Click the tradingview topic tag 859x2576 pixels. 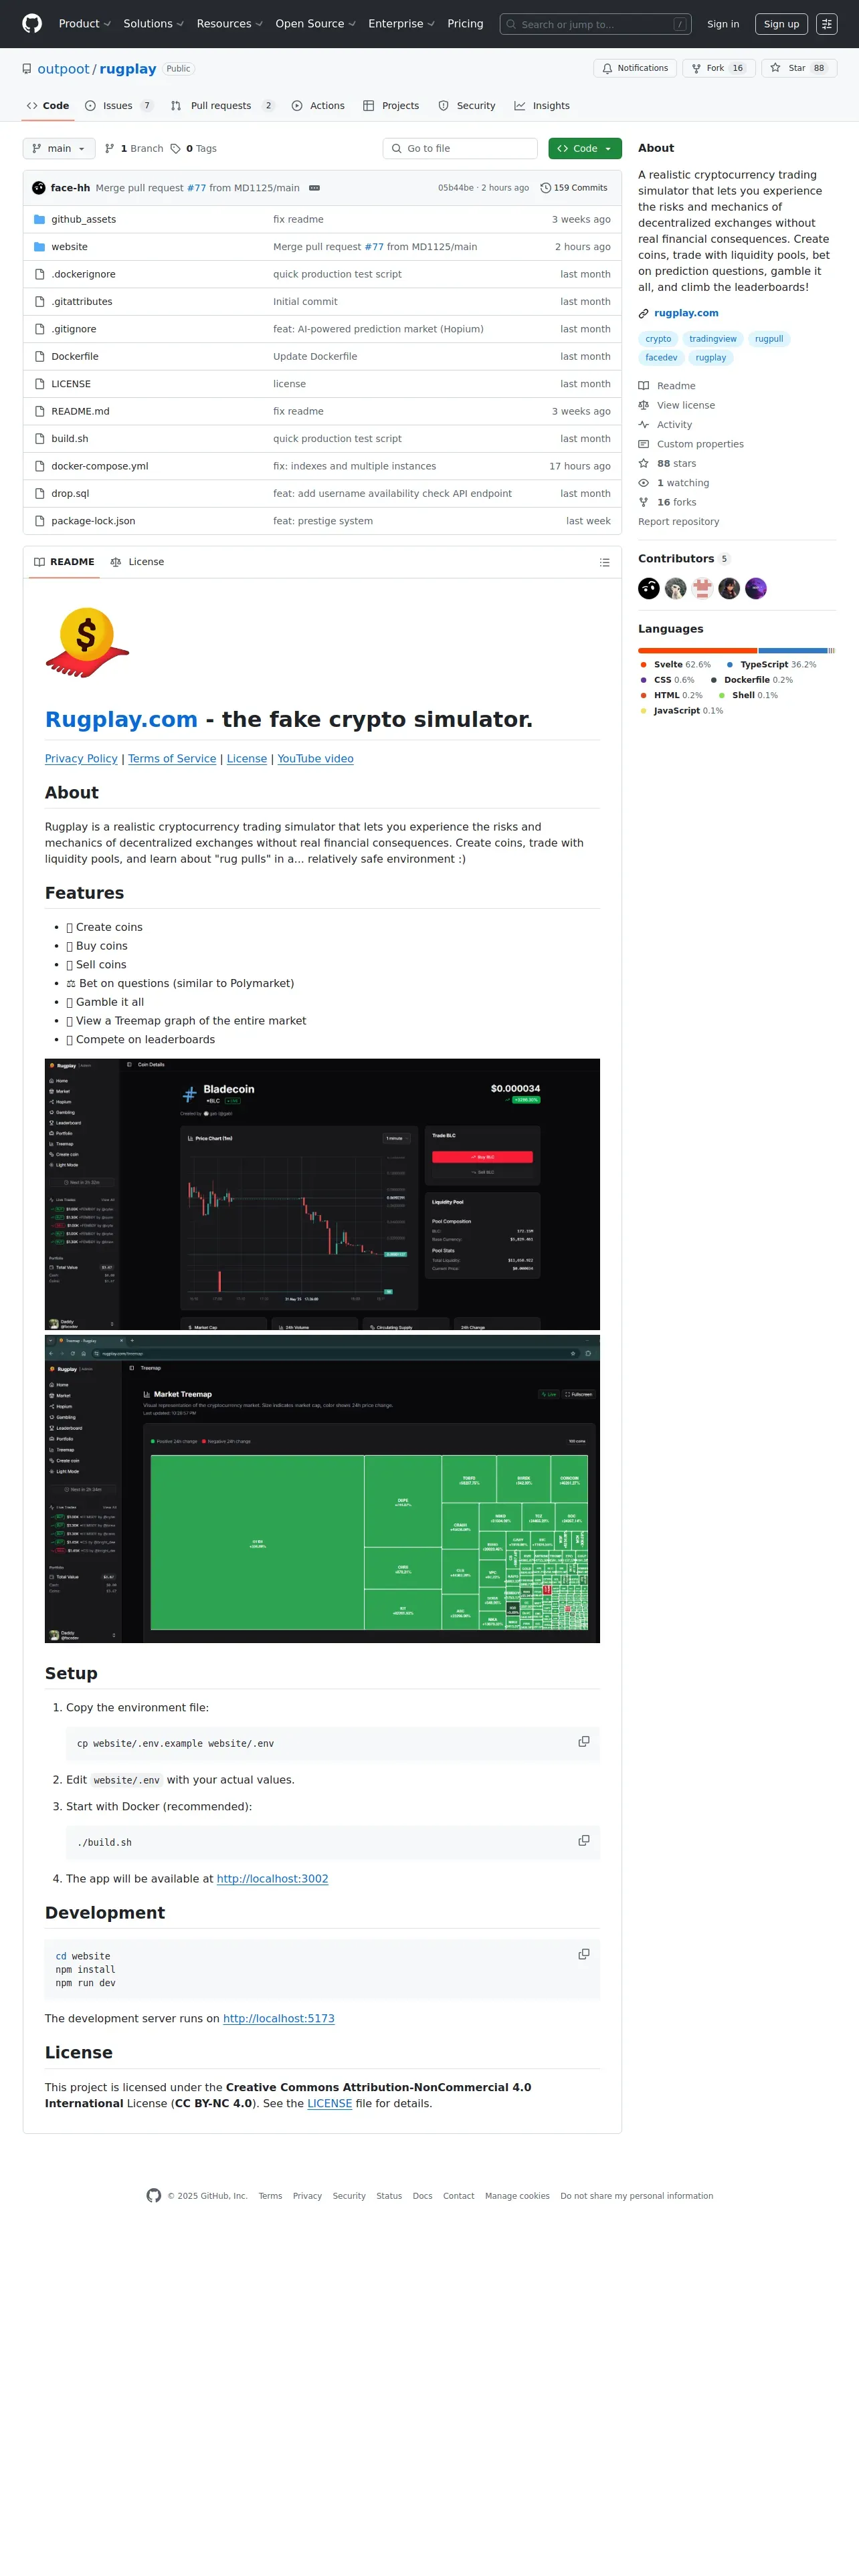[x=712, y=339]
